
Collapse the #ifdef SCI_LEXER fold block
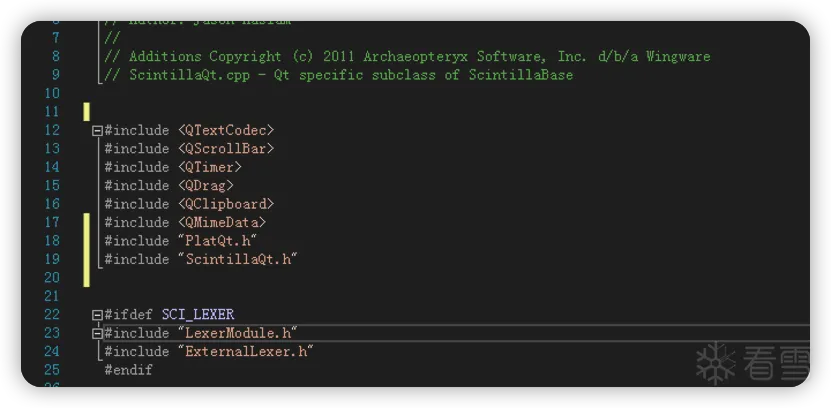pyautogui.click(x=97, y=314)
